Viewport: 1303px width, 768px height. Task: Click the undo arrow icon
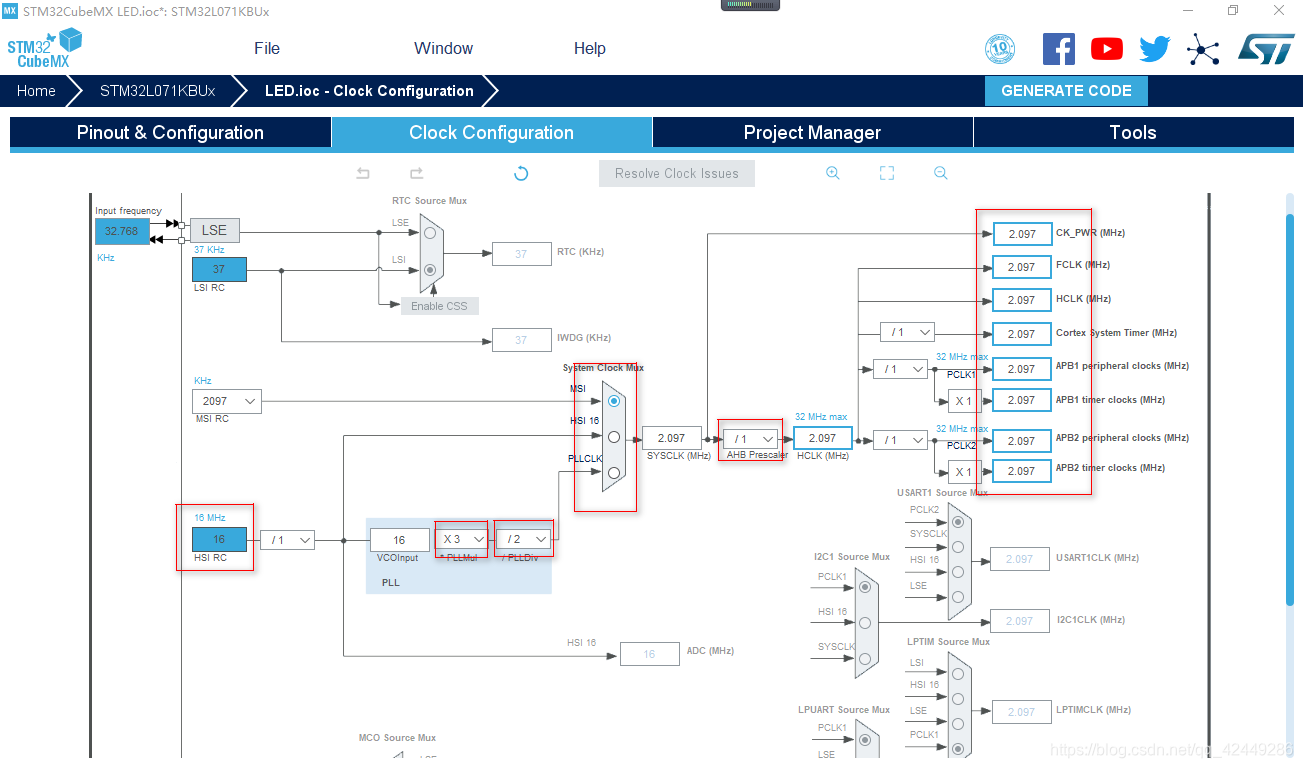[x=363, y=173]
